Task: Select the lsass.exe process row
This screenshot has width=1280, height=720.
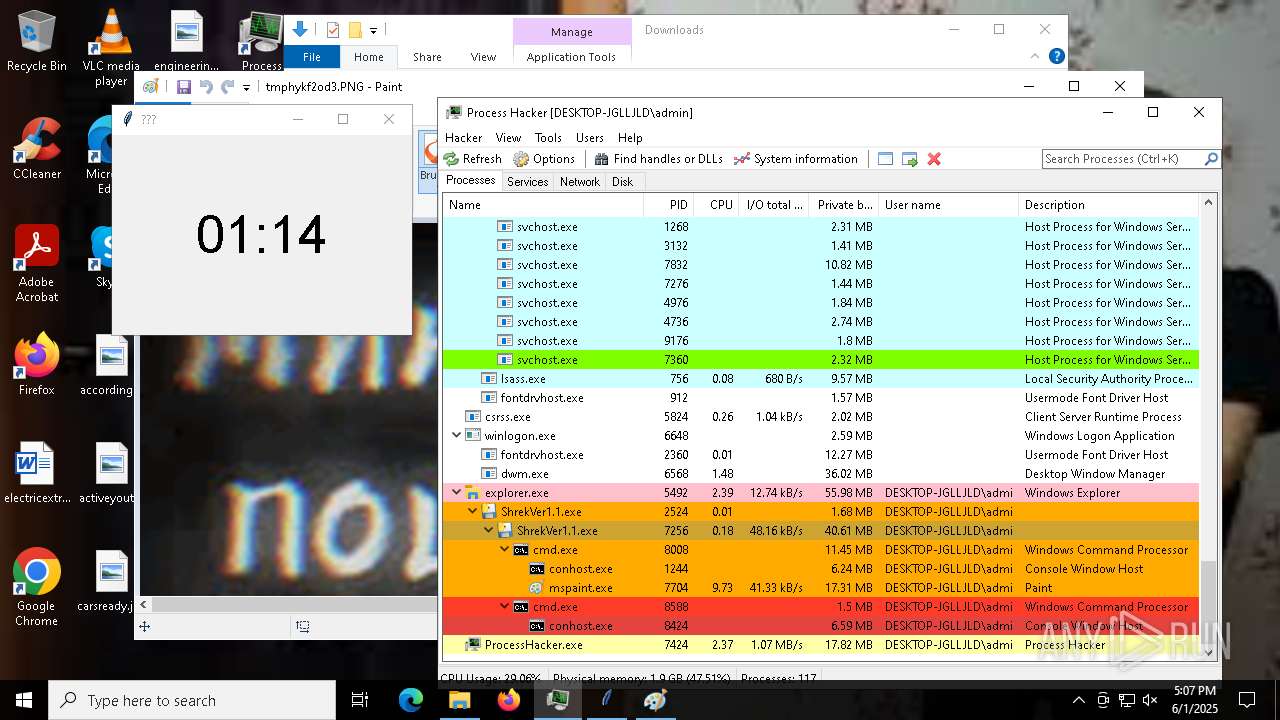Action: point(820,379)
